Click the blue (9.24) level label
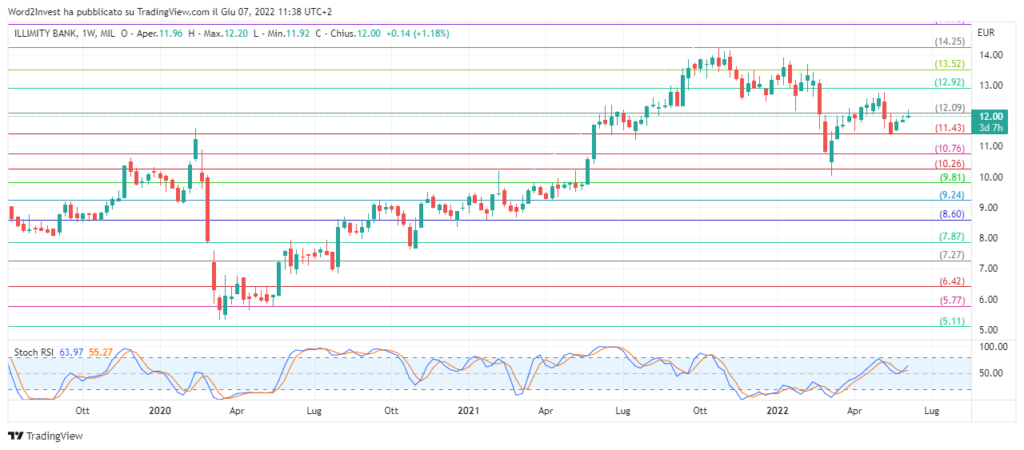This screenshot has width=1024, height=450. coord(948,195)
